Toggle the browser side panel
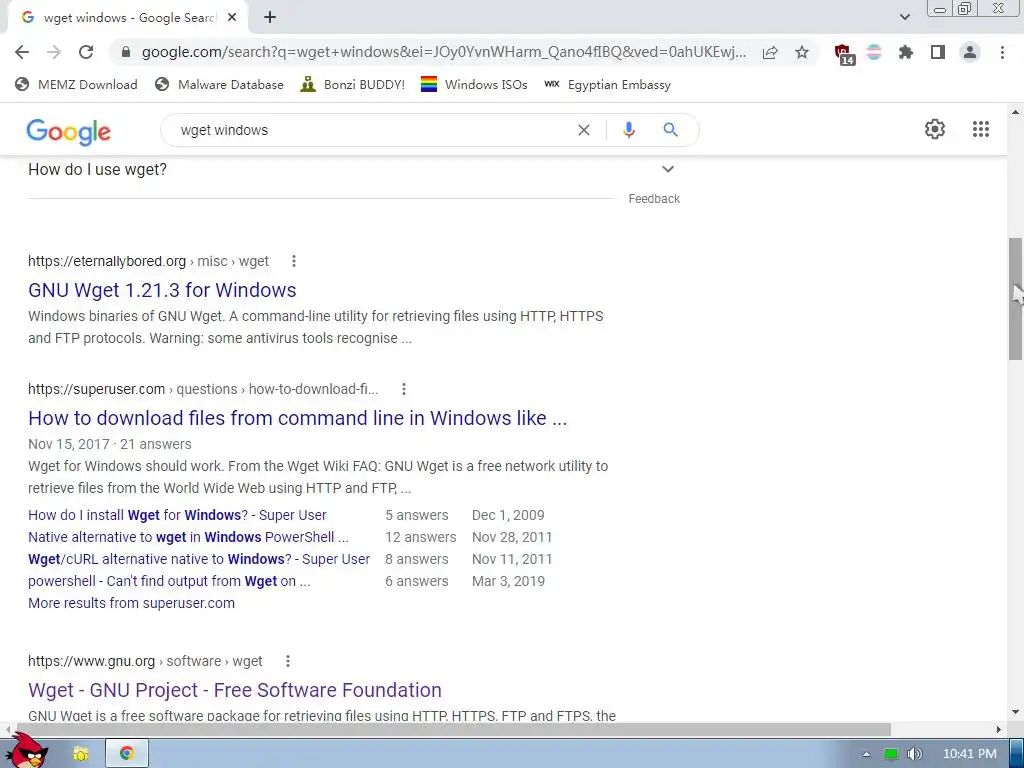Viewport: 1024px width, 768px height. (938, 52)
